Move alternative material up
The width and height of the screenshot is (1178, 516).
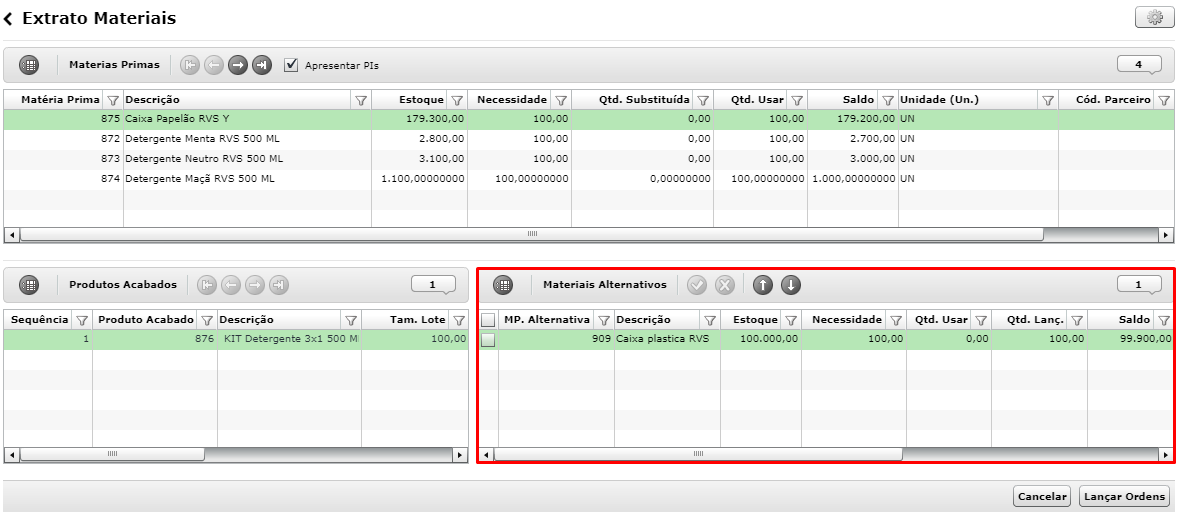763,285
